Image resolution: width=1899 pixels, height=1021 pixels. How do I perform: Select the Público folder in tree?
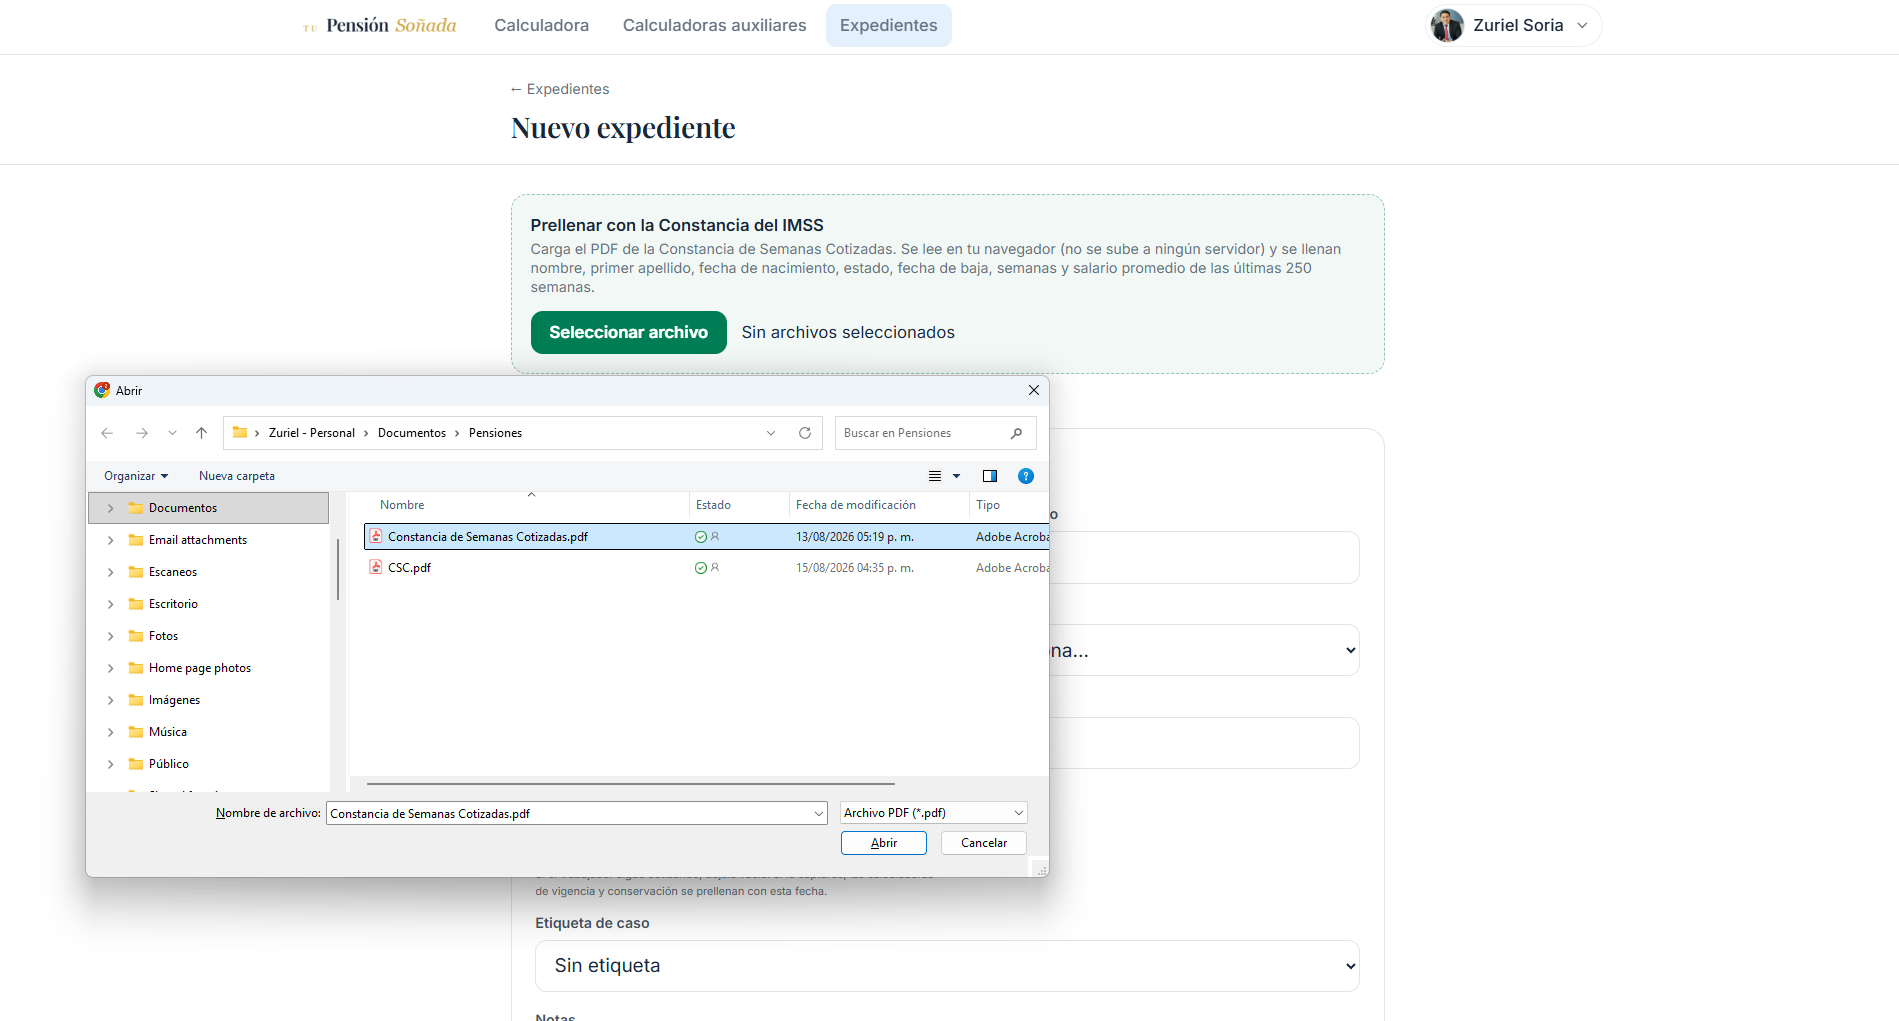(169, 764)
